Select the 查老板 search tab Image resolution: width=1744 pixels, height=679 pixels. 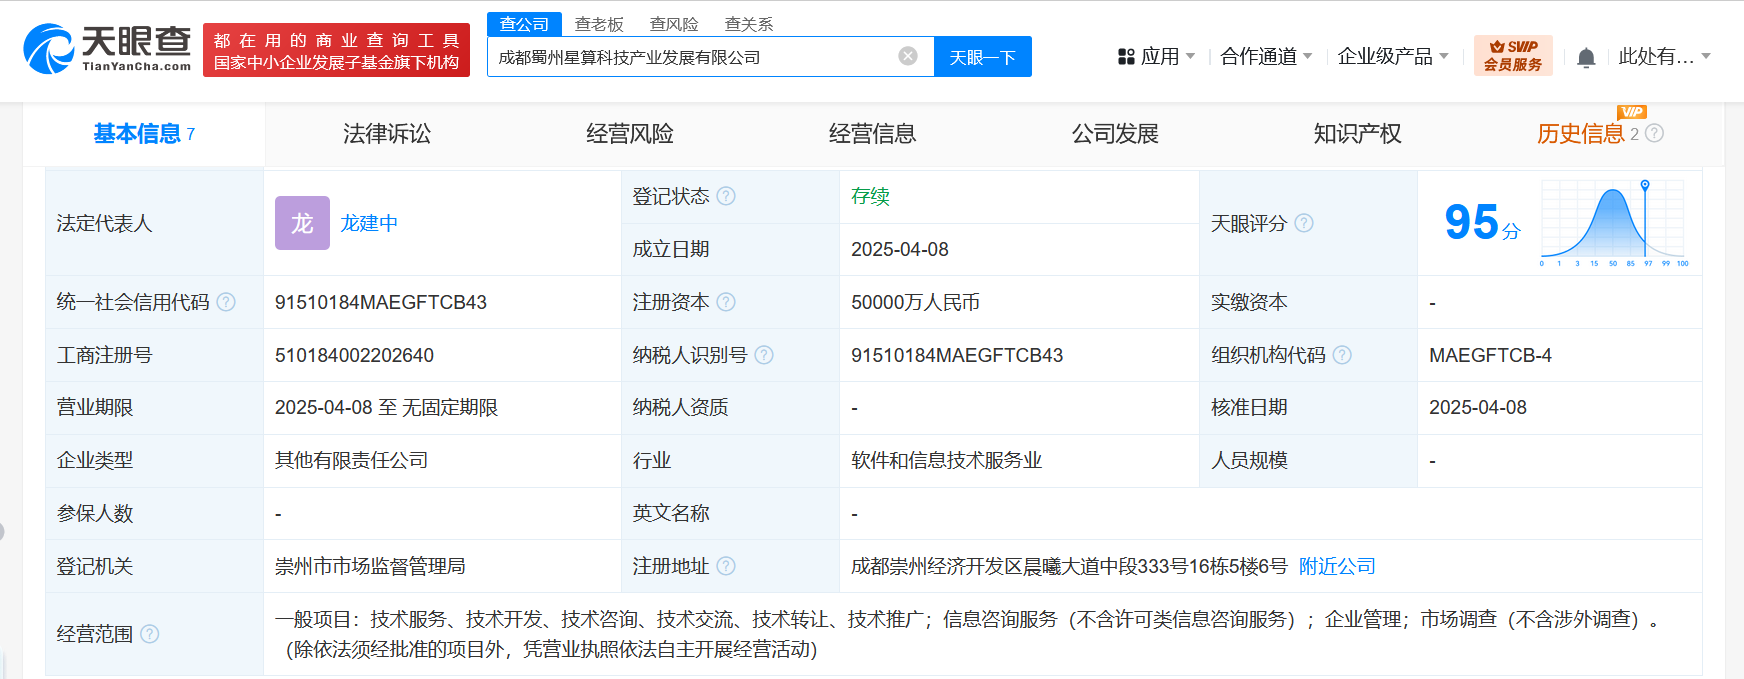(x=599, y=24)
